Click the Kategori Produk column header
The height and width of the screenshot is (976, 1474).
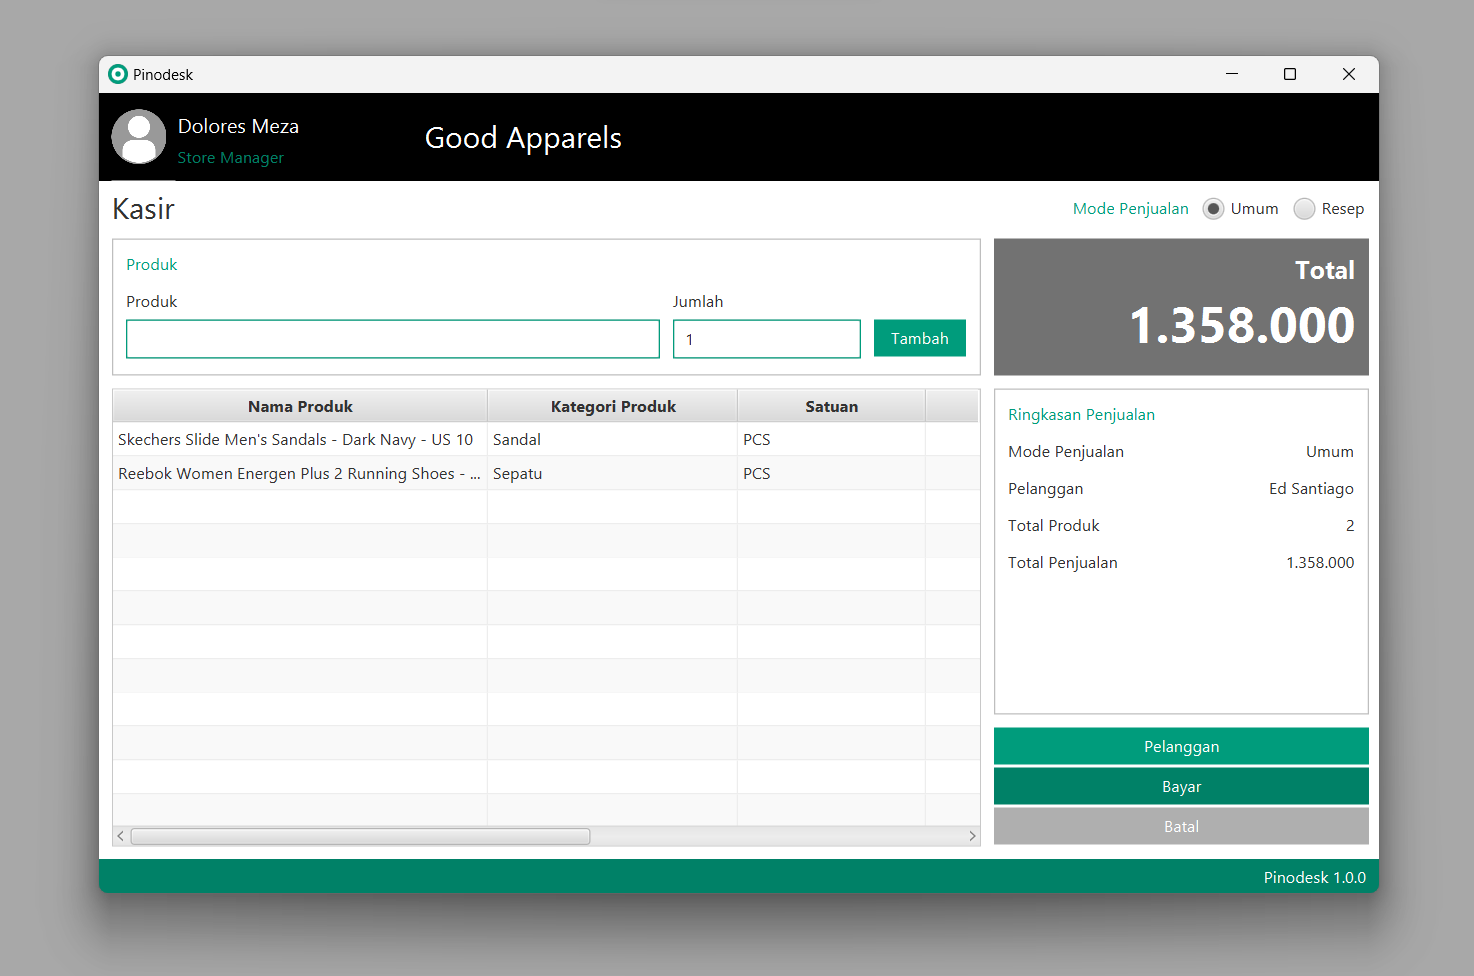point(613,407)
